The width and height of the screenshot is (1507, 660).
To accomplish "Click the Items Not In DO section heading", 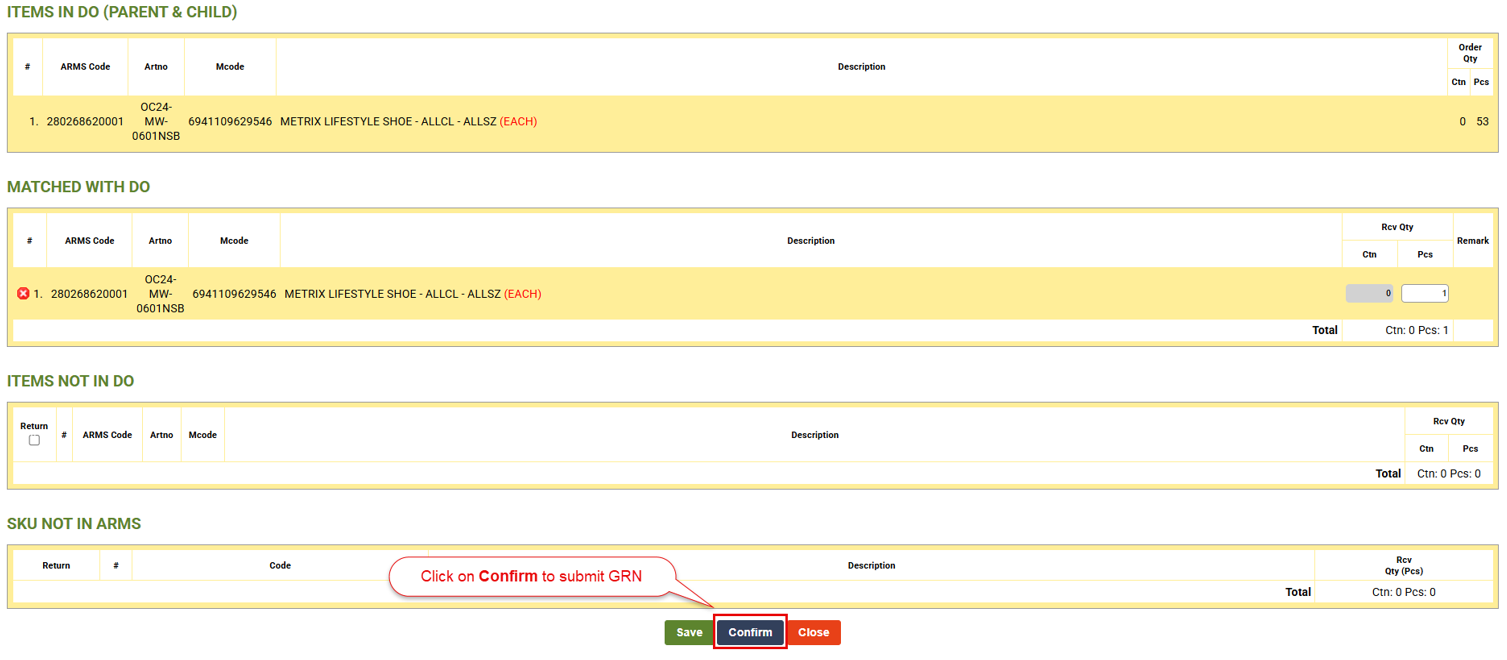I will click(x=71, y=381).
